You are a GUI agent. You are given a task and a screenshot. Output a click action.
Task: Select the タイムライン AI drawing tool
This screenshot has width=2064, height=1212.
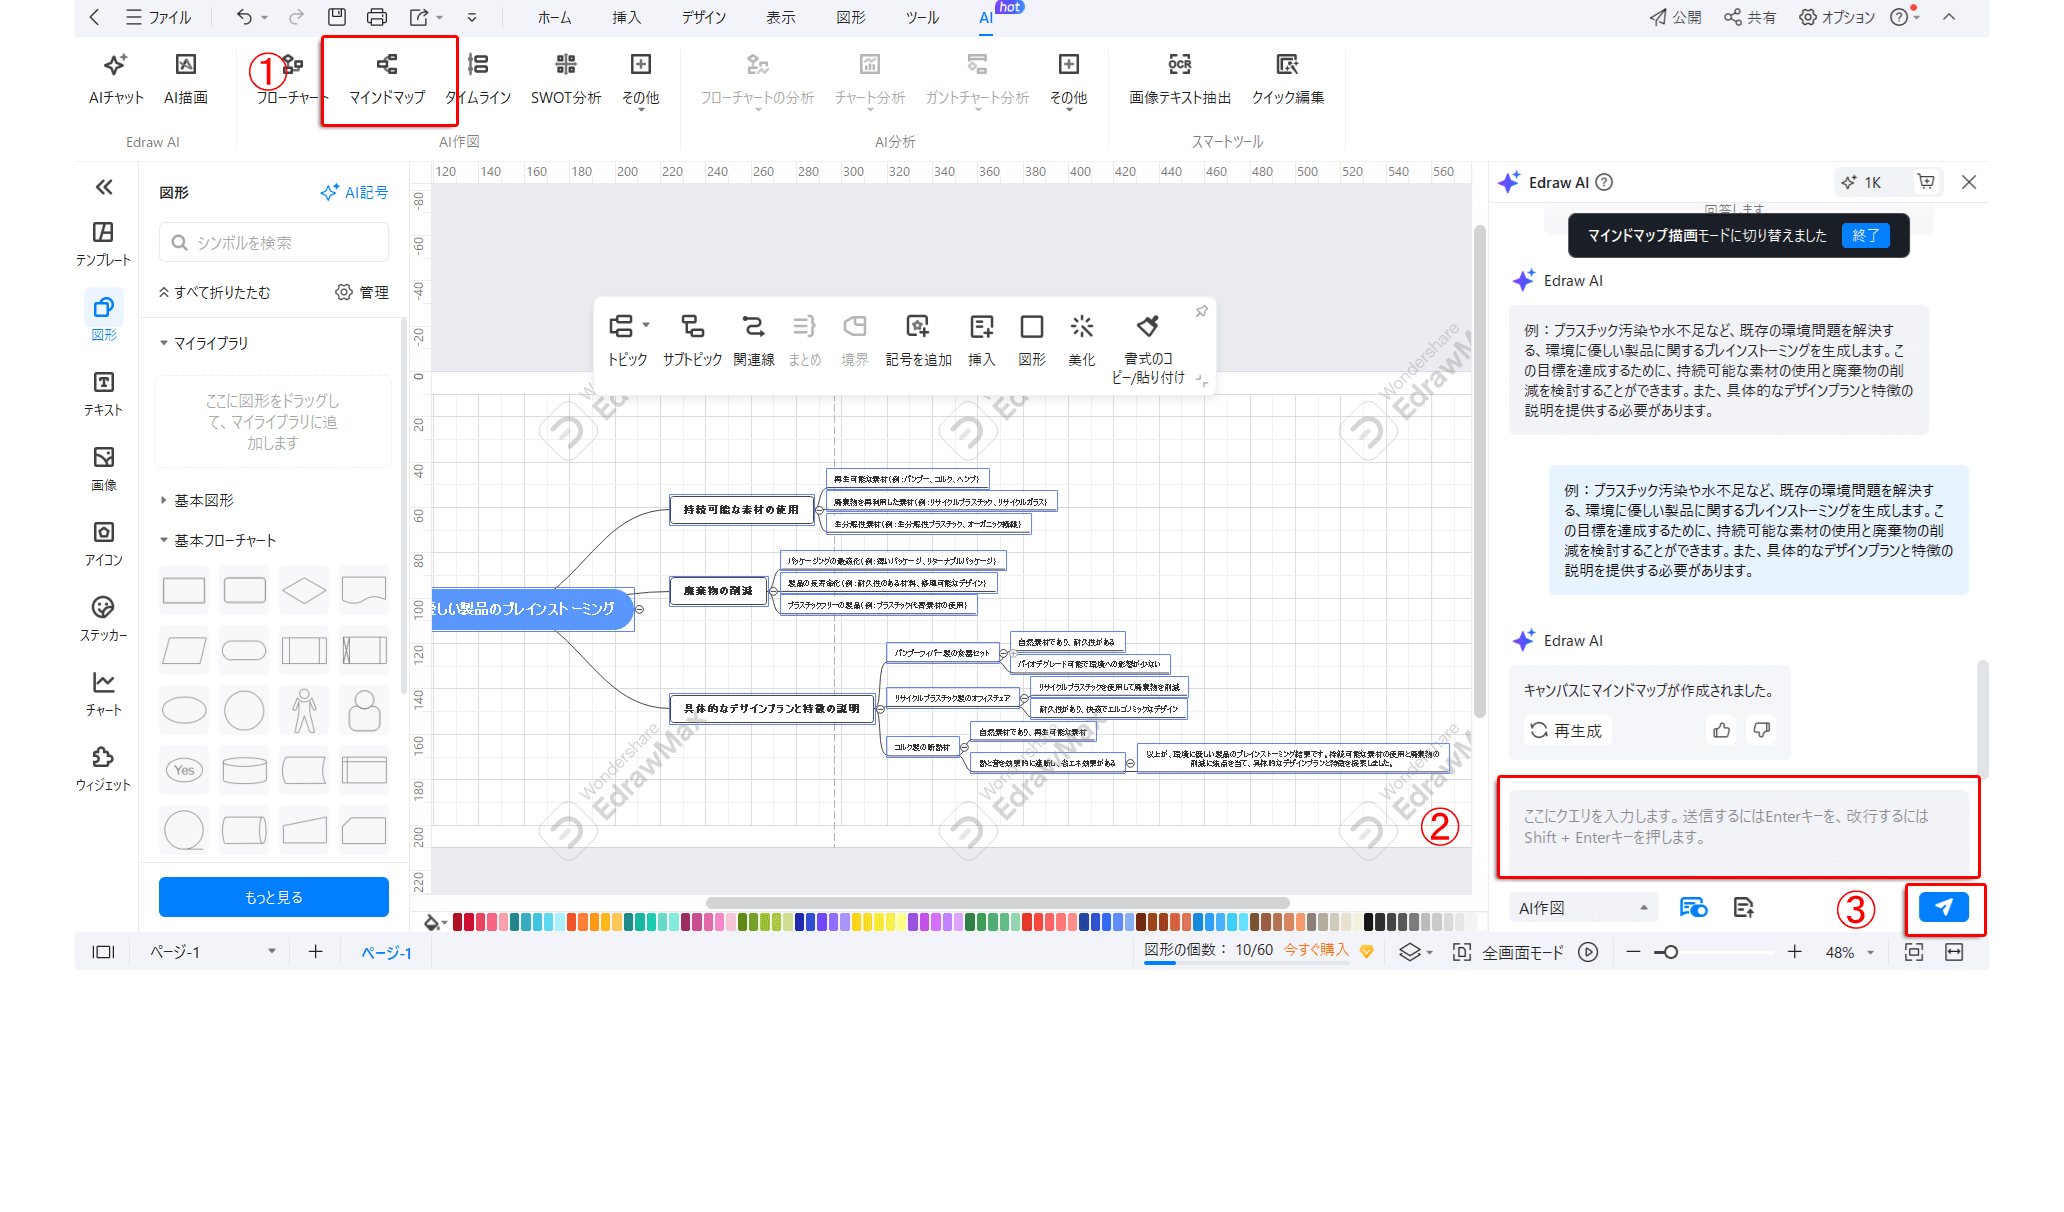coord(478,78)
